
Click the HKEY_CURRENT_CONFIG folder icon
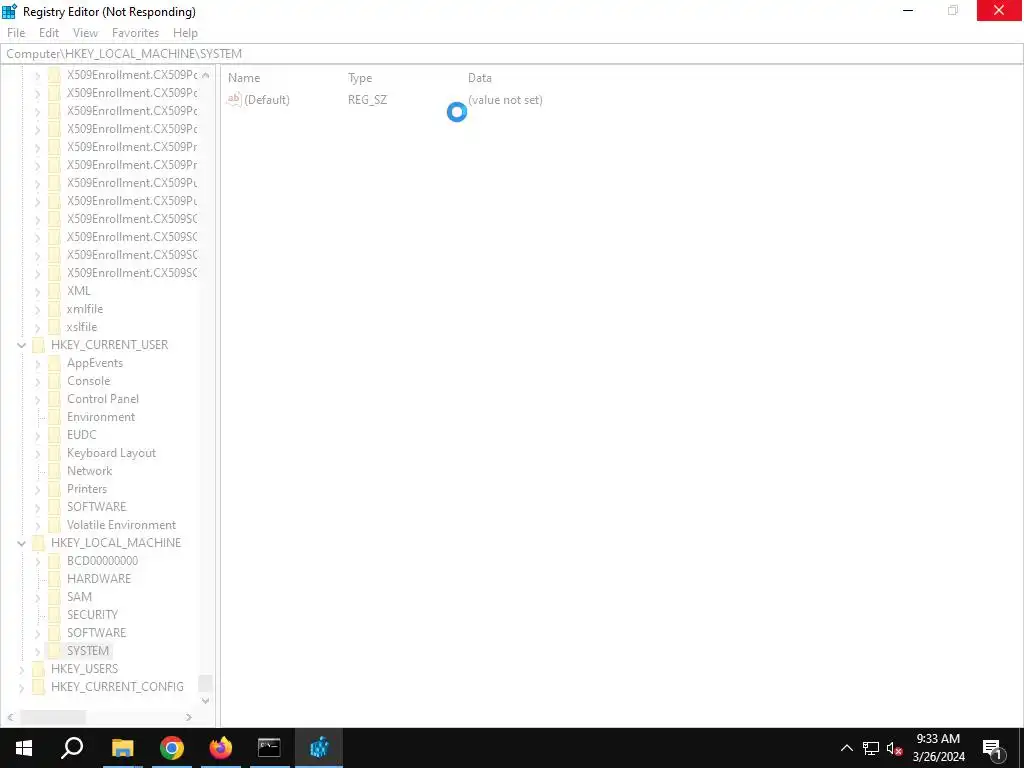pos(39,687)
